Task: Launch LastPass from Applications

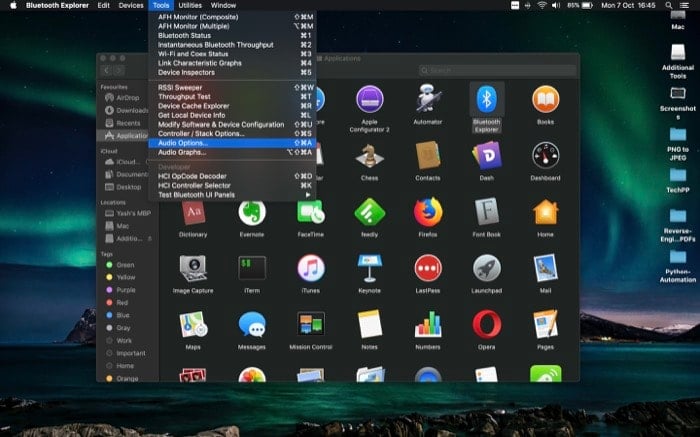Action: click(428, 268)
